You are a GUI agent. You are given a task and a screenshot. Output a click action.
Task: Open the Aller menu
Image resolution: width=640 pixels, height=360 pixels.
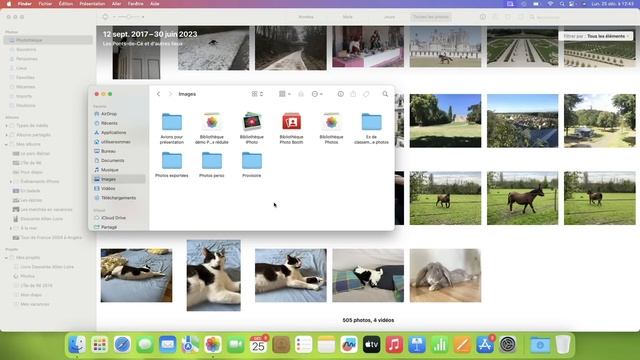pos(116,4)
